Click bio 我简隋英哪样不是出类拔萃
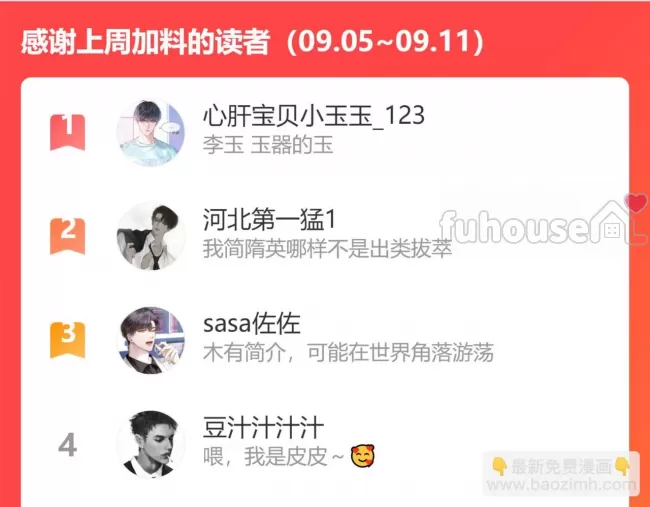 tap(327, 249)
